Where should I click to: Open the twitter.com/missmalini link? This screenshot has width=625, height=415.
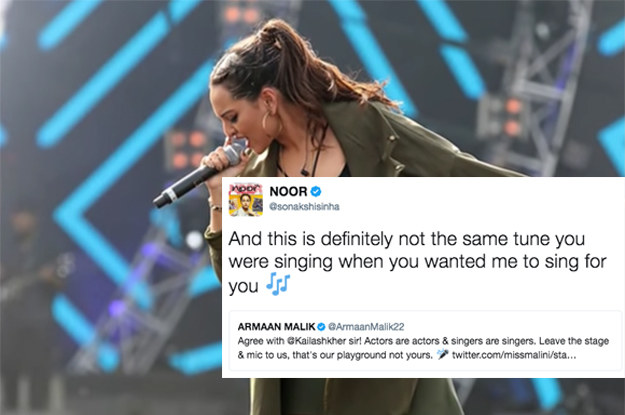tap(514, 355)
